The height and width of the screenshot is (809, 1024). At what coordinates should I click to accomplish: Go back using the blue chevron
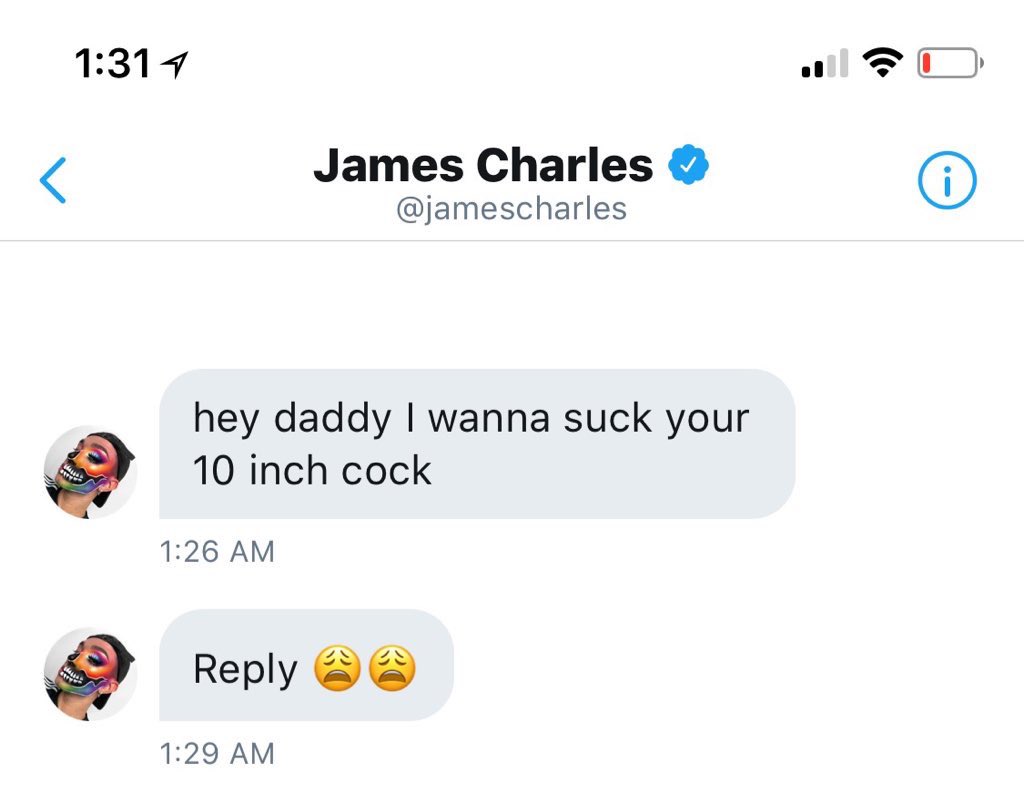[53, 180]
